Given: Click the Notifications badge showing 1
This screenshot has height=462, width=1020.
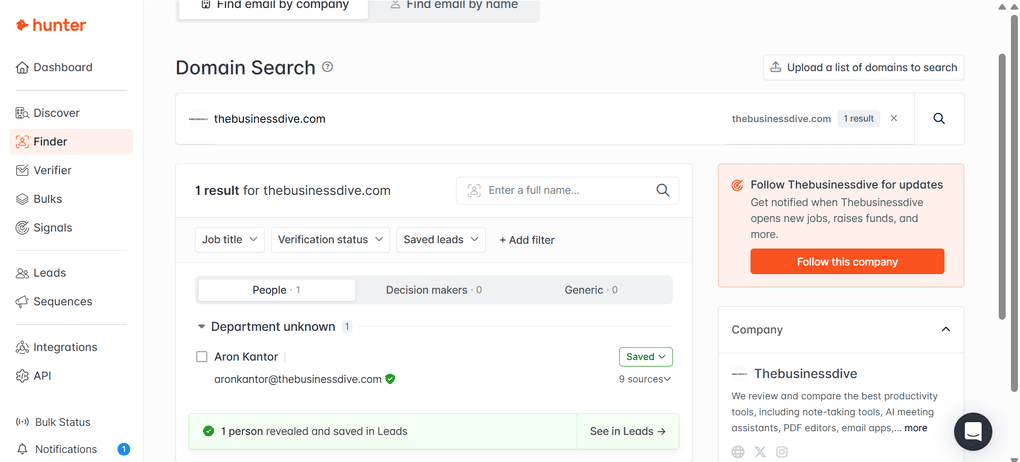Looking at the screenshot, I should coord(124,449).
